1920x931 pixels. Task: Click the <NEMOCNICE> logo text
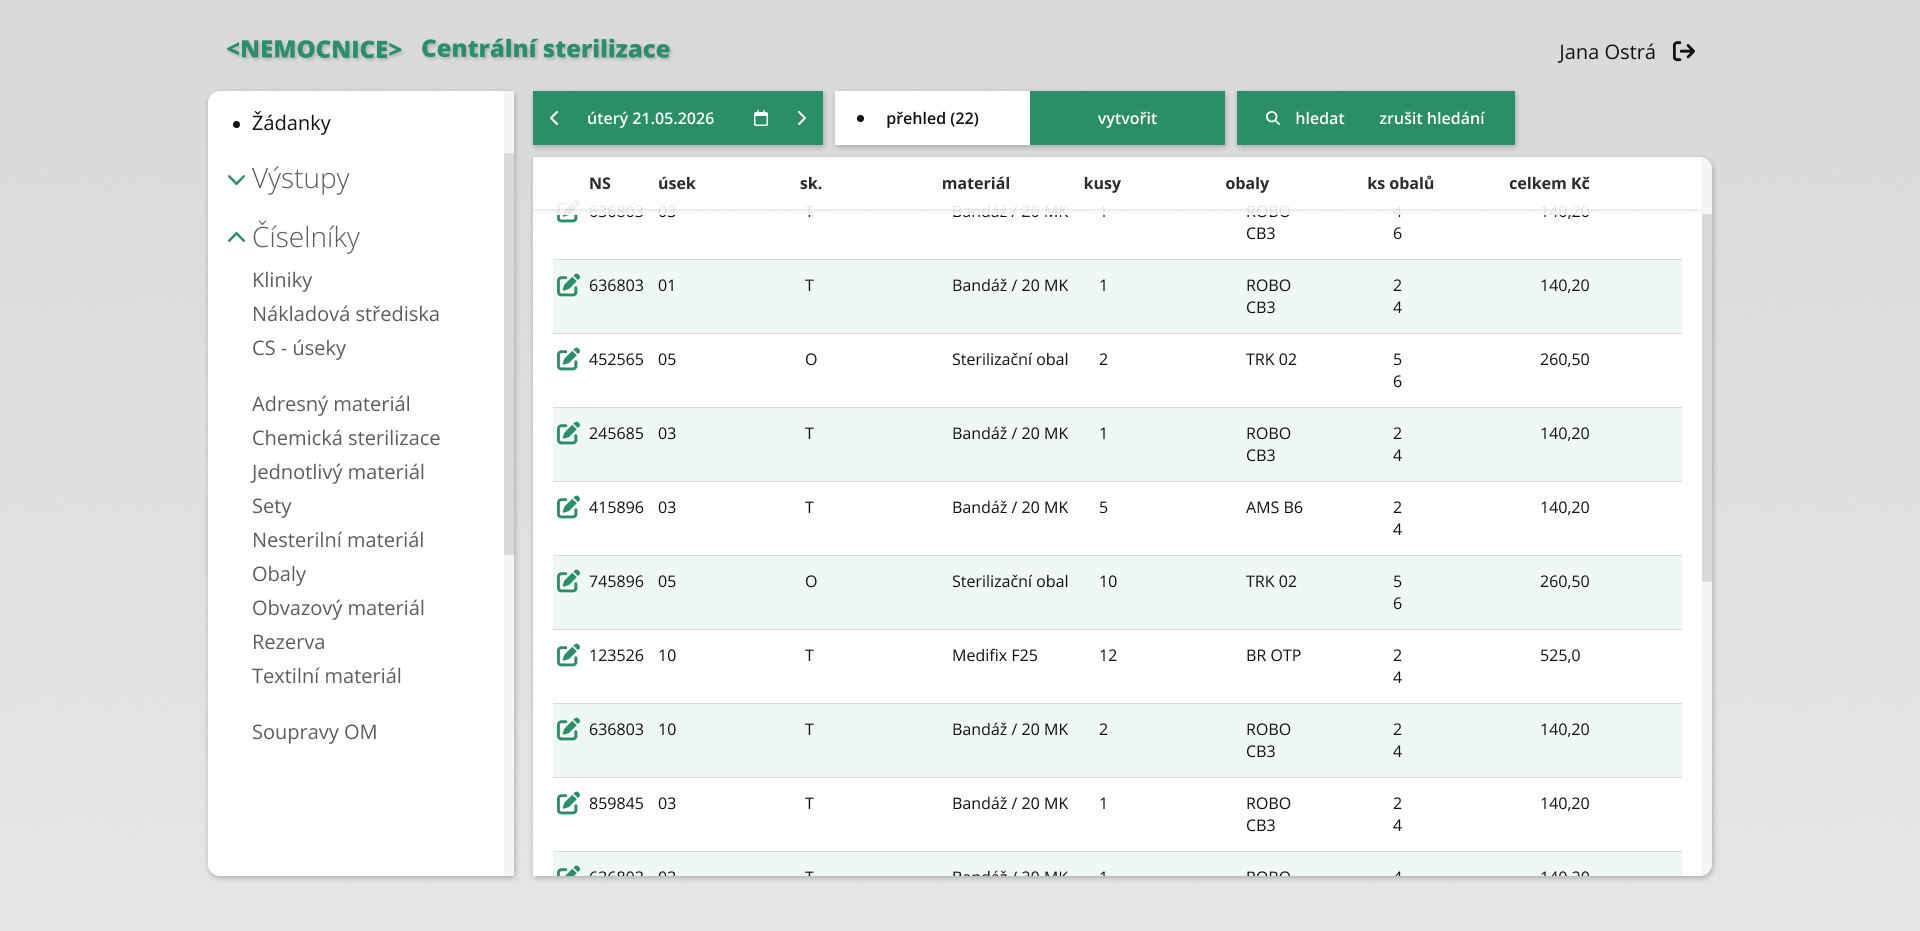[314, 49]
